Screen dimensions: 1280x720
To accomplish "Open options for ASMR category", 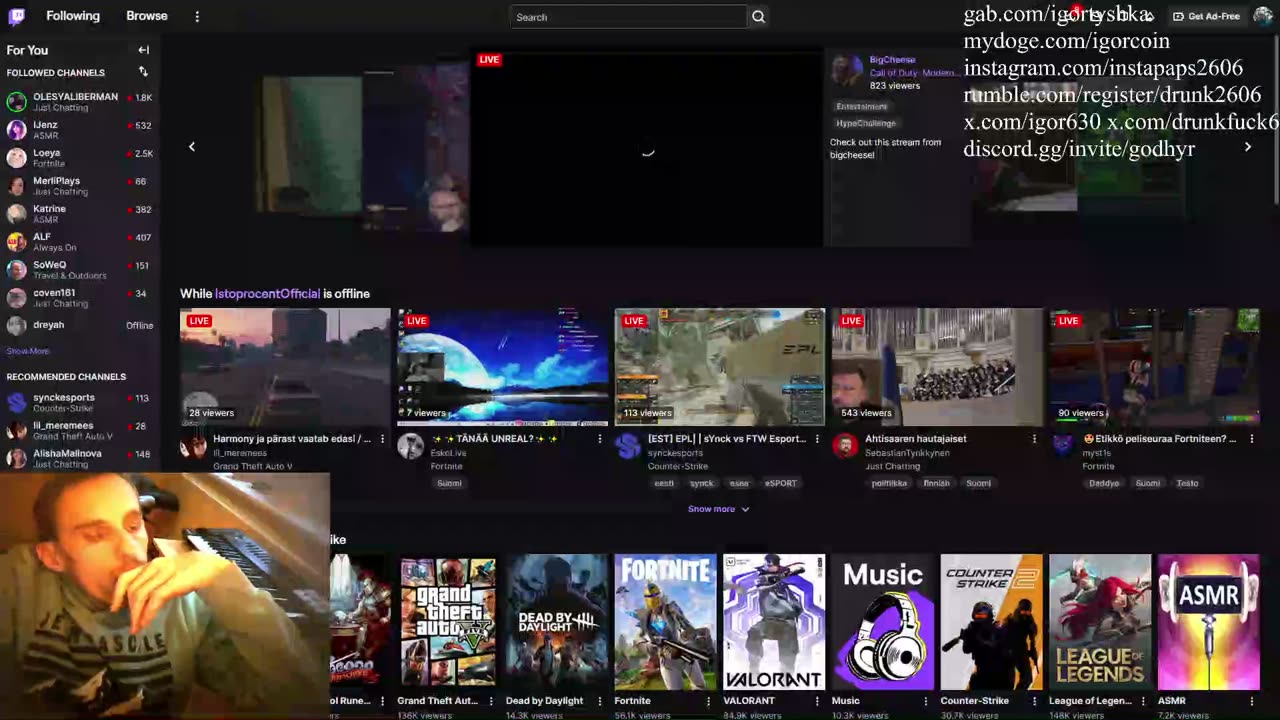I will pyautogui.click(x=1253, y=701).
